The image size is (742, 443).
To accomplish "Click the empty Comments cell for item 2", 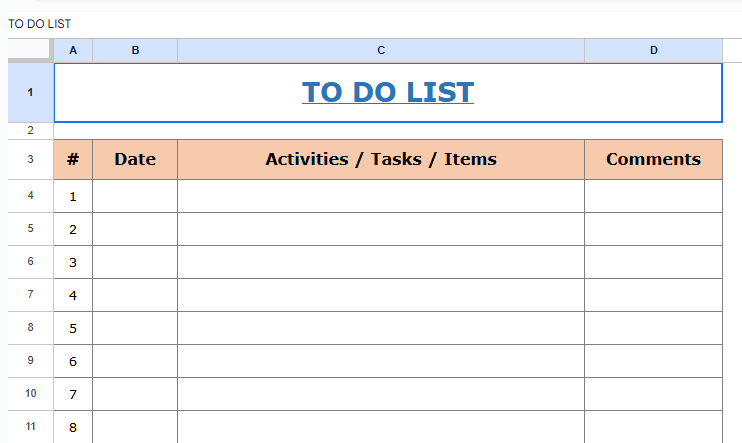I will pos(653,229).
